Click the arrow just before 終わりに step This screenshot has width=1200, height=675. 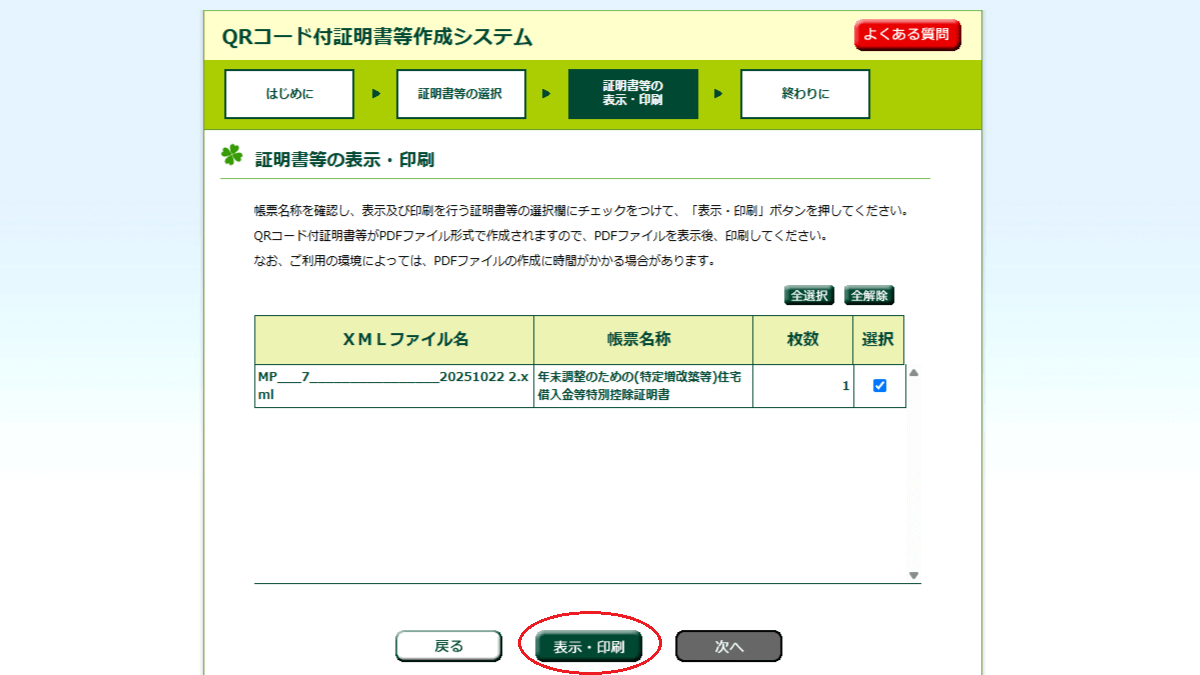tap(718, 94)
